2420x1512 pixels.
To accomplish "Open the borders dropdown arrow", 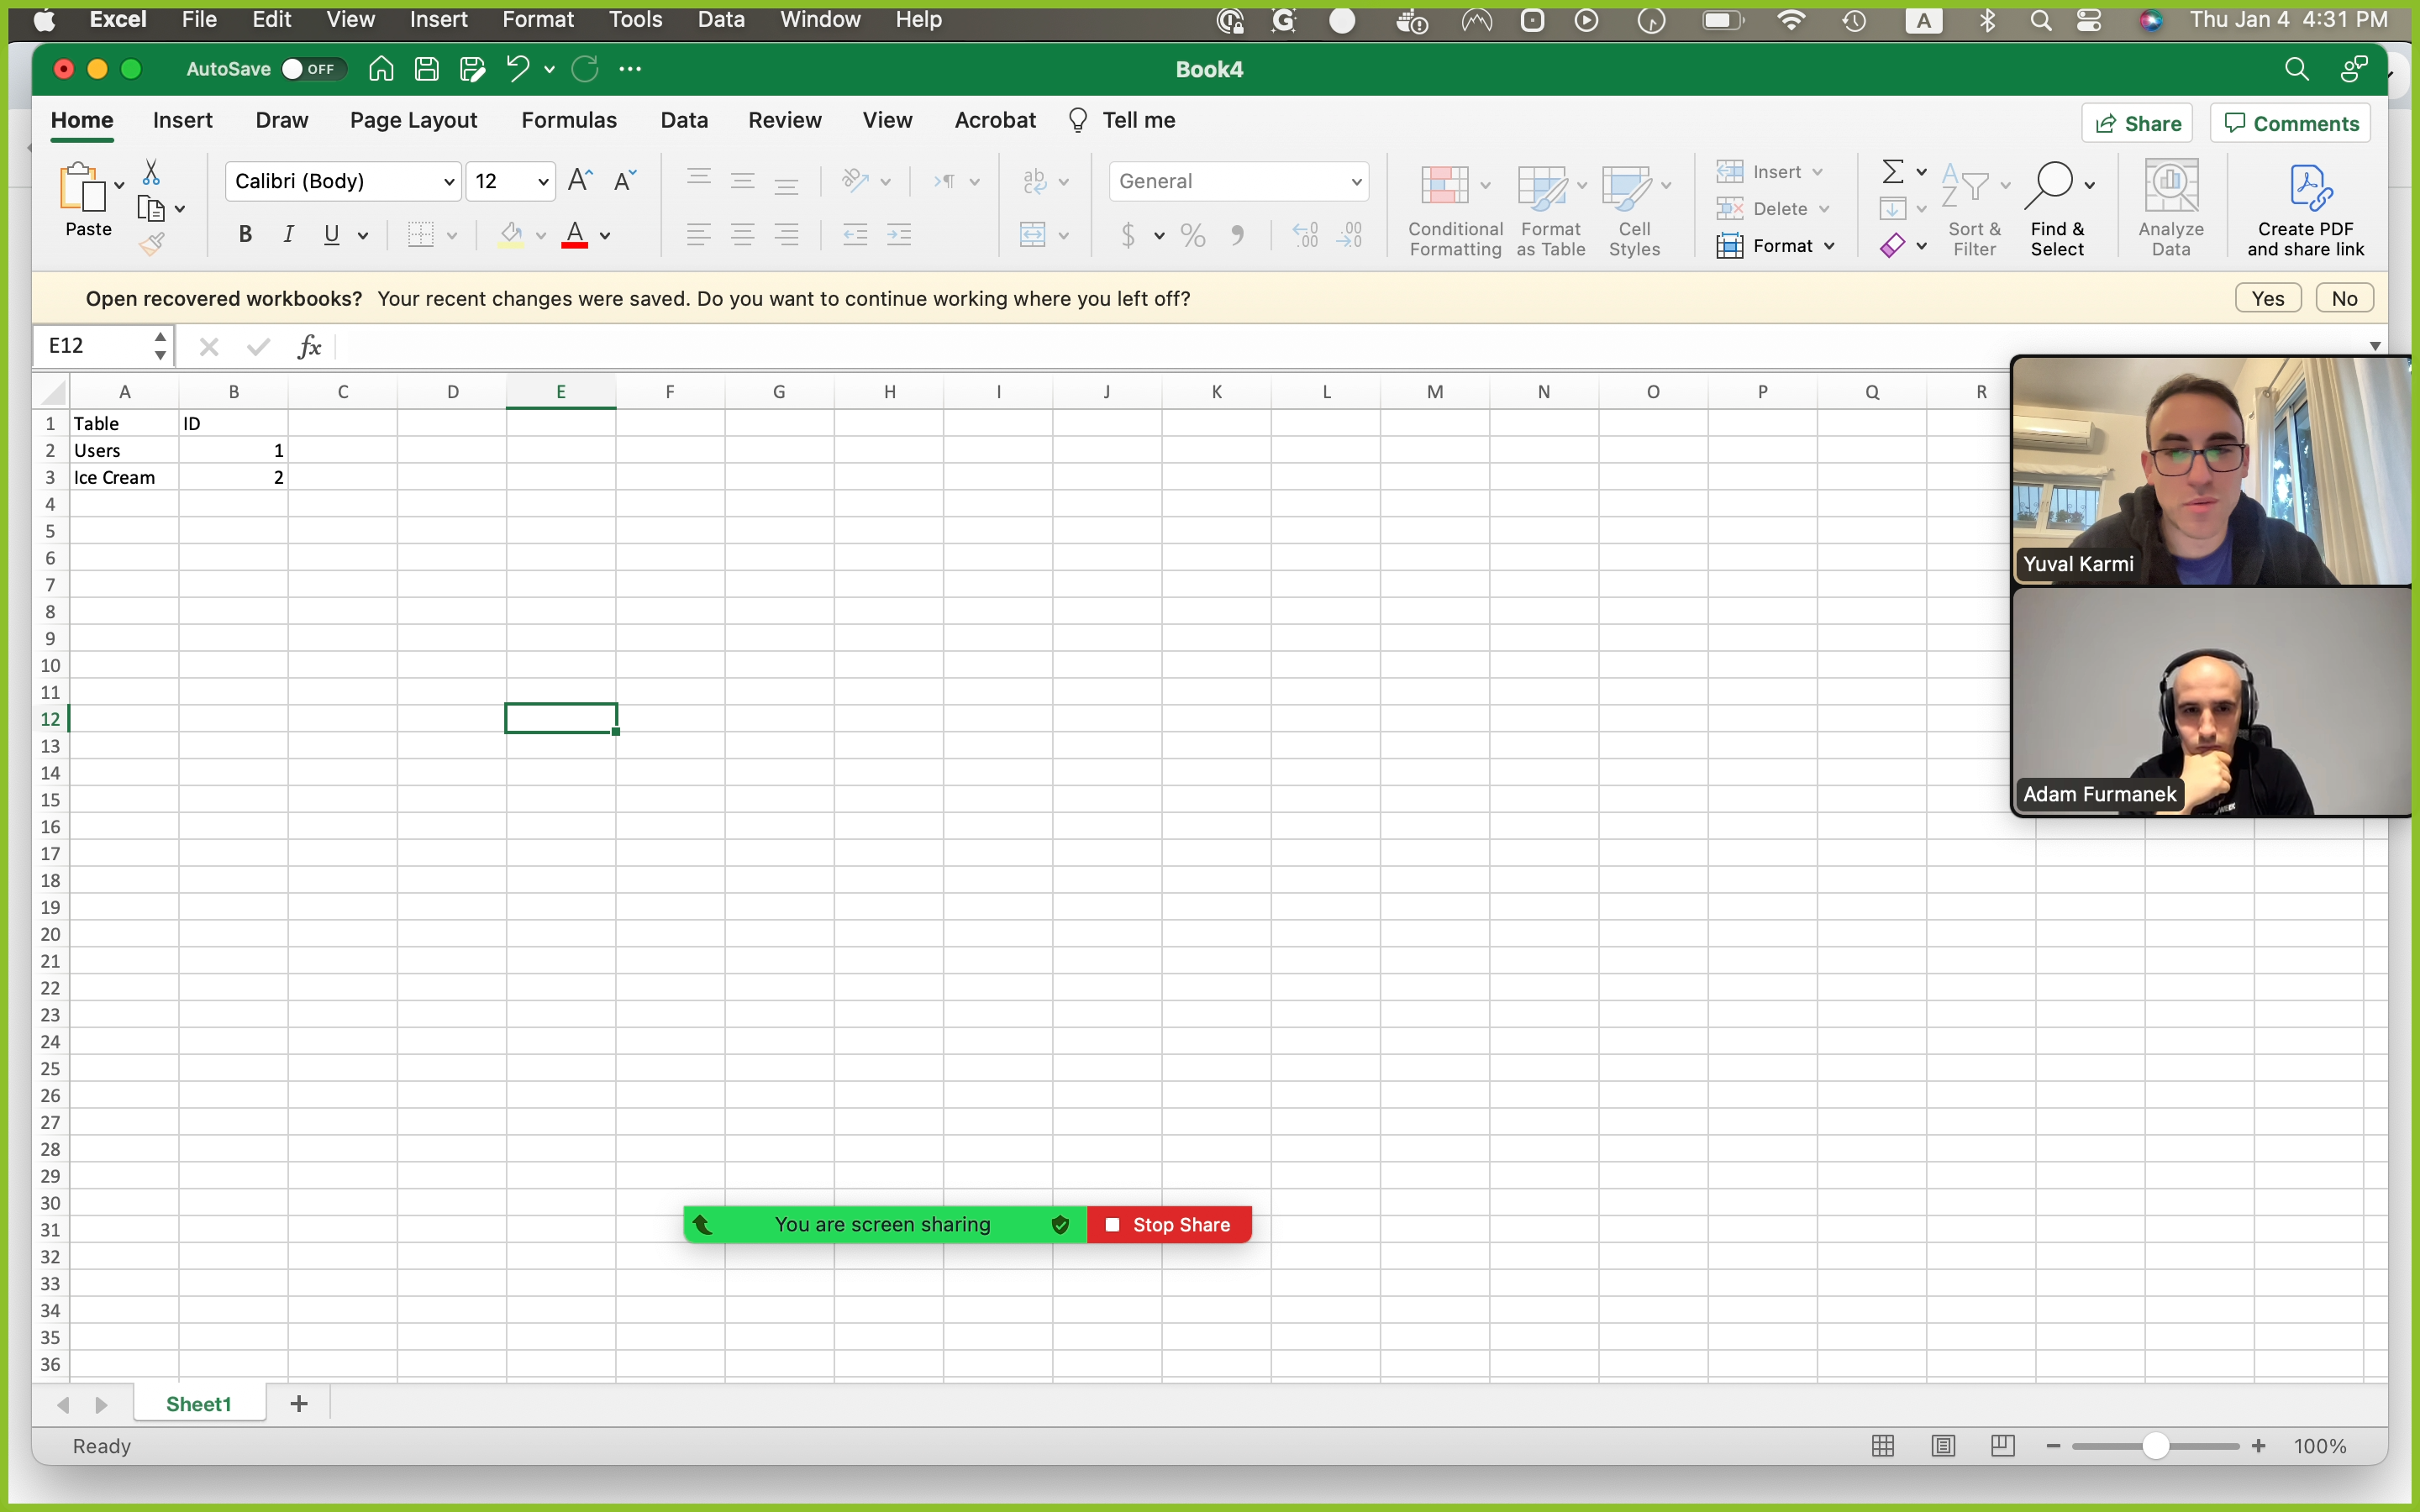I will tap(452, 236).
